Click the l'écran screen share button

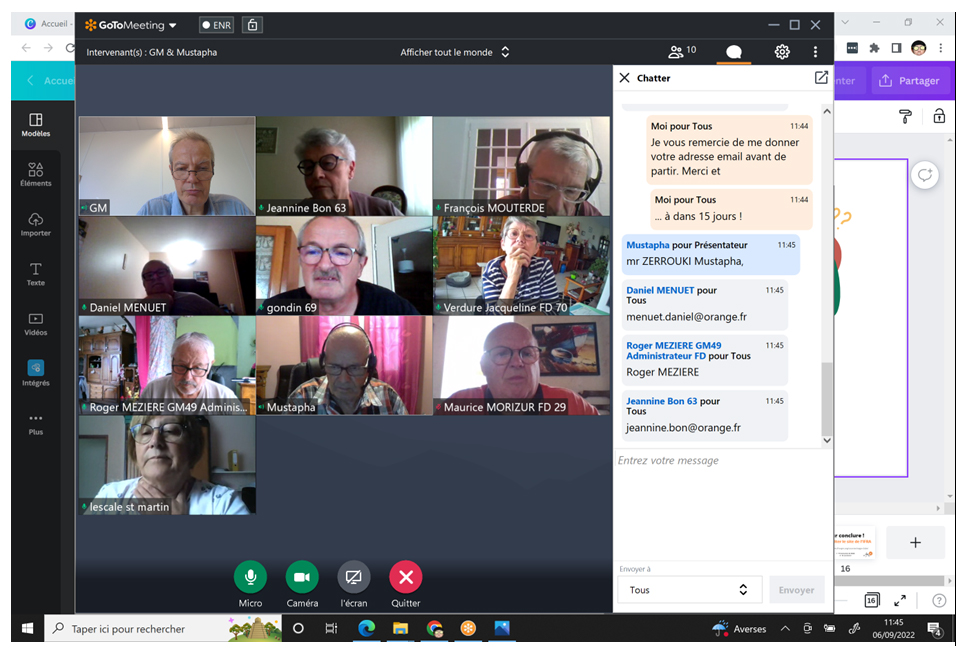353,577
